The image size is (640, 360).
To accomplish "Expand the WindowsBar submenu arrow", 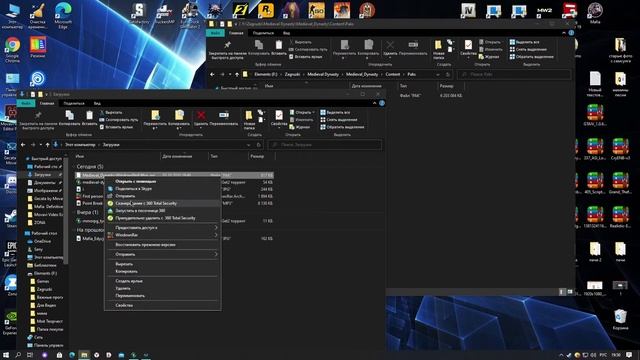I will coord(216,235).
